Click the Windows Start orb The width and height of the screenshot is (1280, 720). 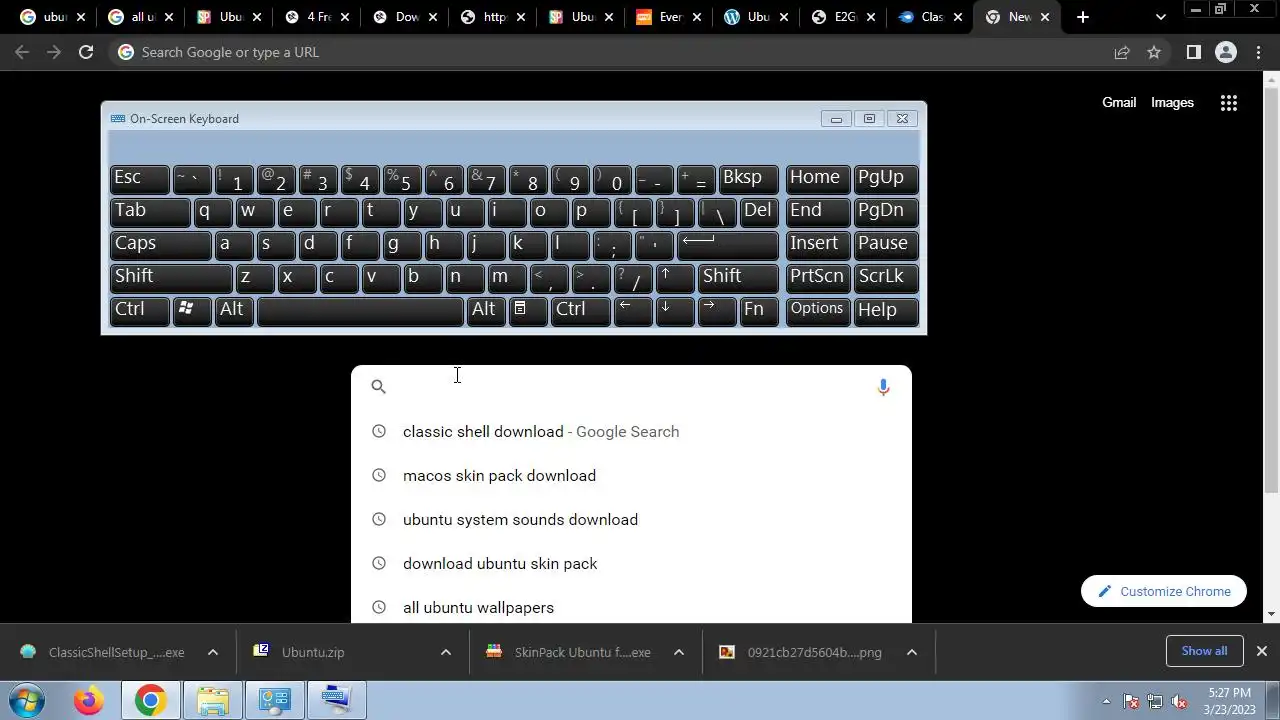point(26,700)
